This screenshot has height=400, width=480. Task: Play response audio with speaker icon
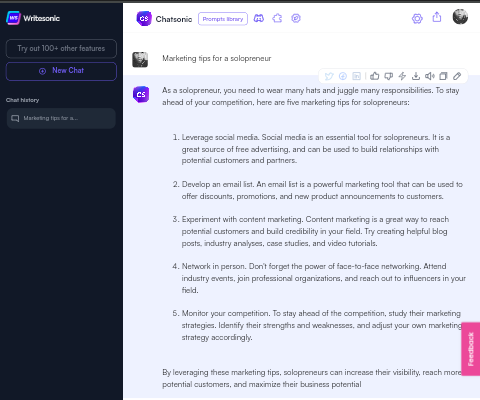pyautogui.click(x=430, y=76)
